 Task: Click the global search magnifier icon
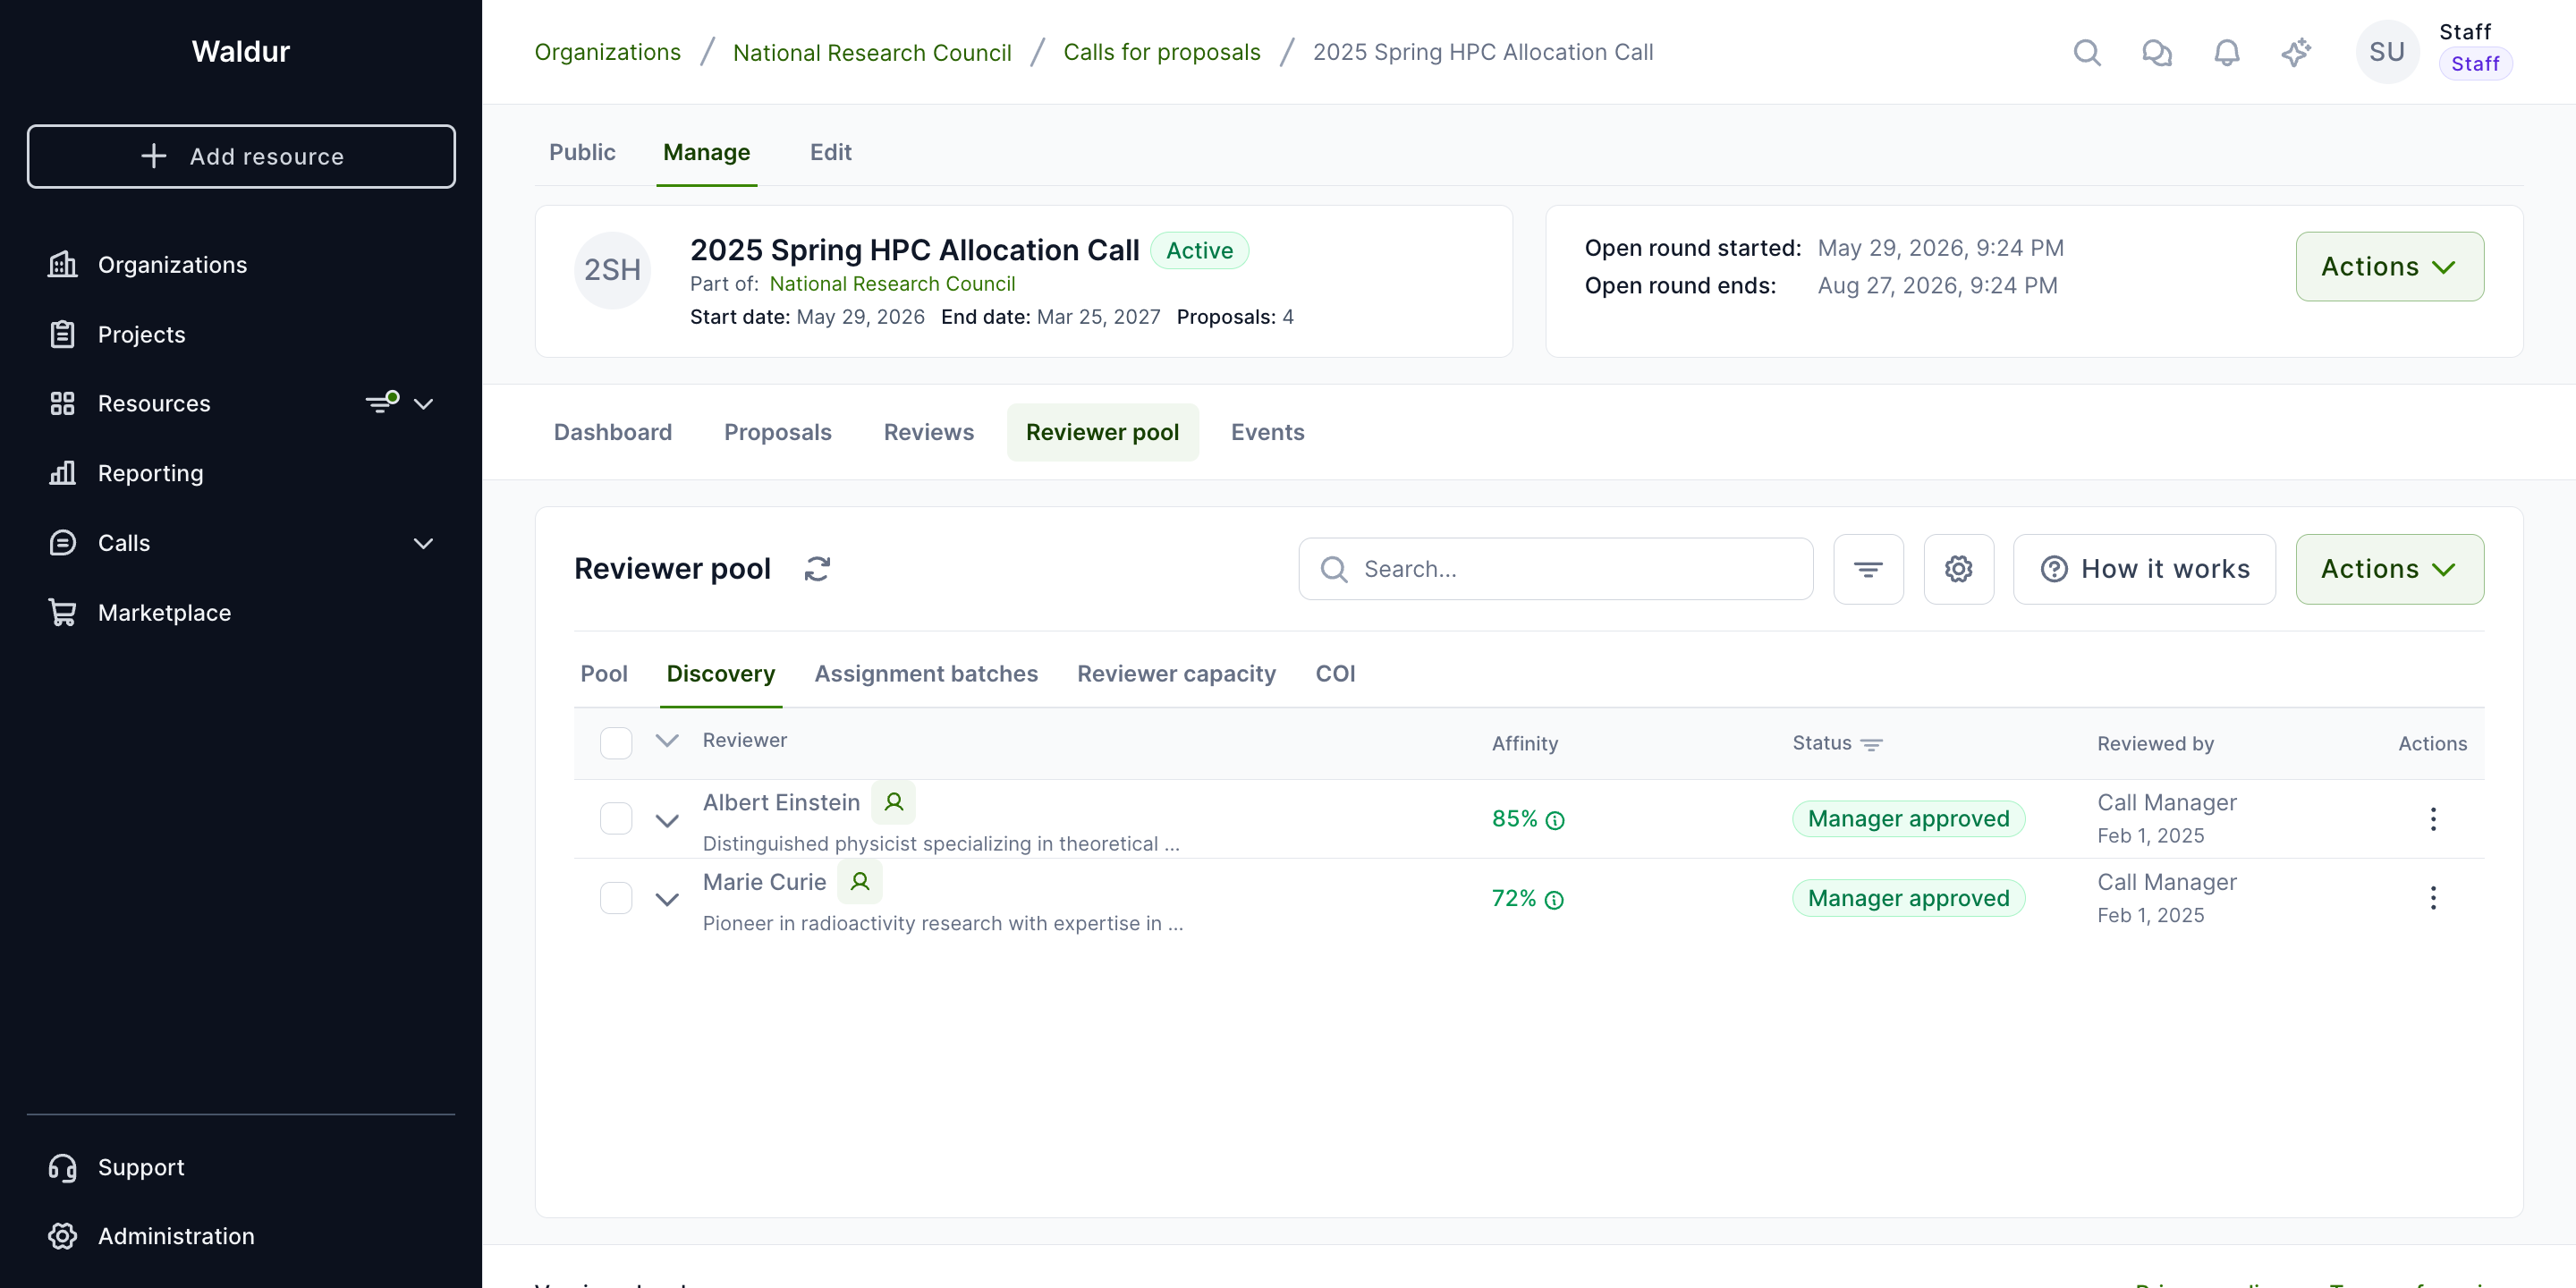point(2087,52)
